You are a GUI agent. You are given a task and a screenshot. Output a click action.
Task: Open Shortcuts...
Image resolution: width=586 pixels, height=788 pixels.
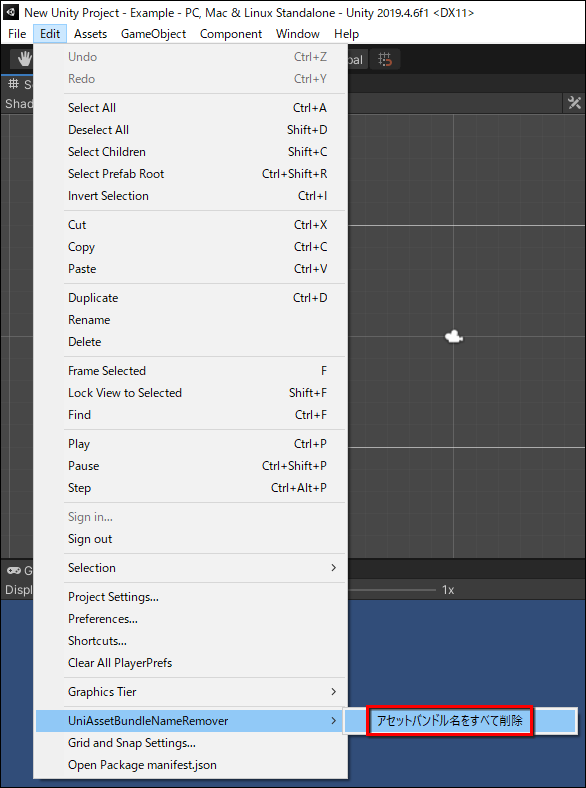(x=190, y=641)
